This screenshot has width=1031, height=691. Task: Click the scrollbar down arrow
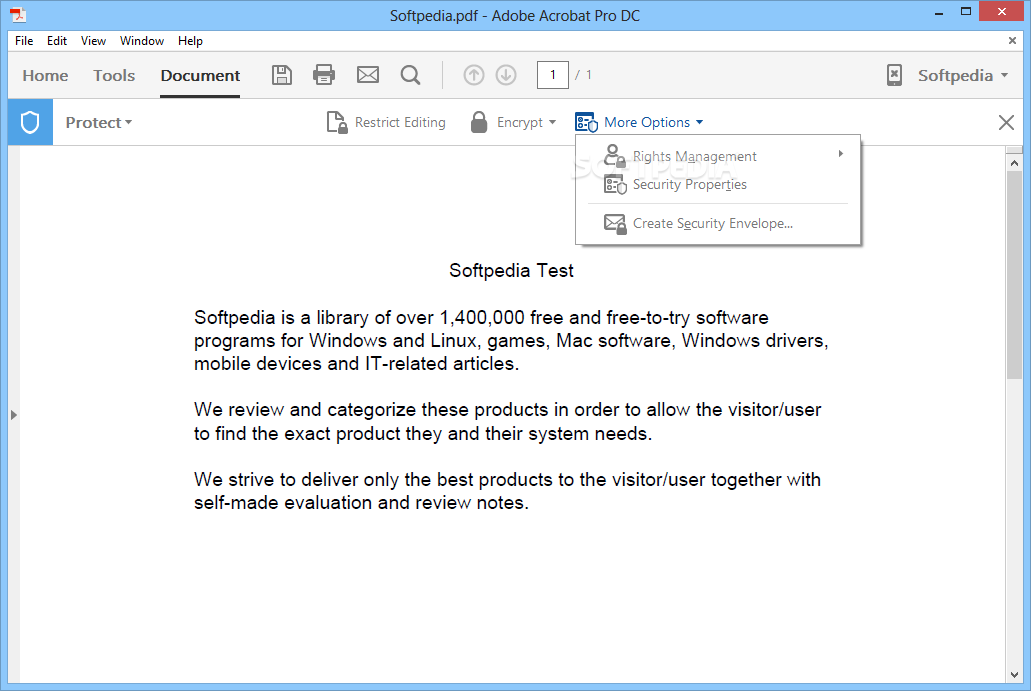1014,675
